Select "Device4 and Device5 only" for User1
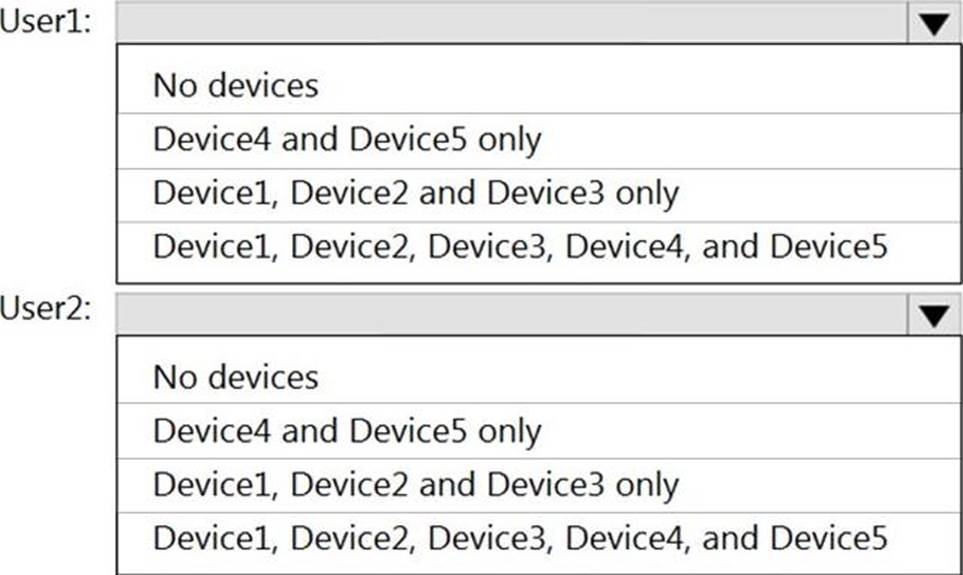This screenshot has width=963, height=575. pyautogui.click(x=347, y=139)
